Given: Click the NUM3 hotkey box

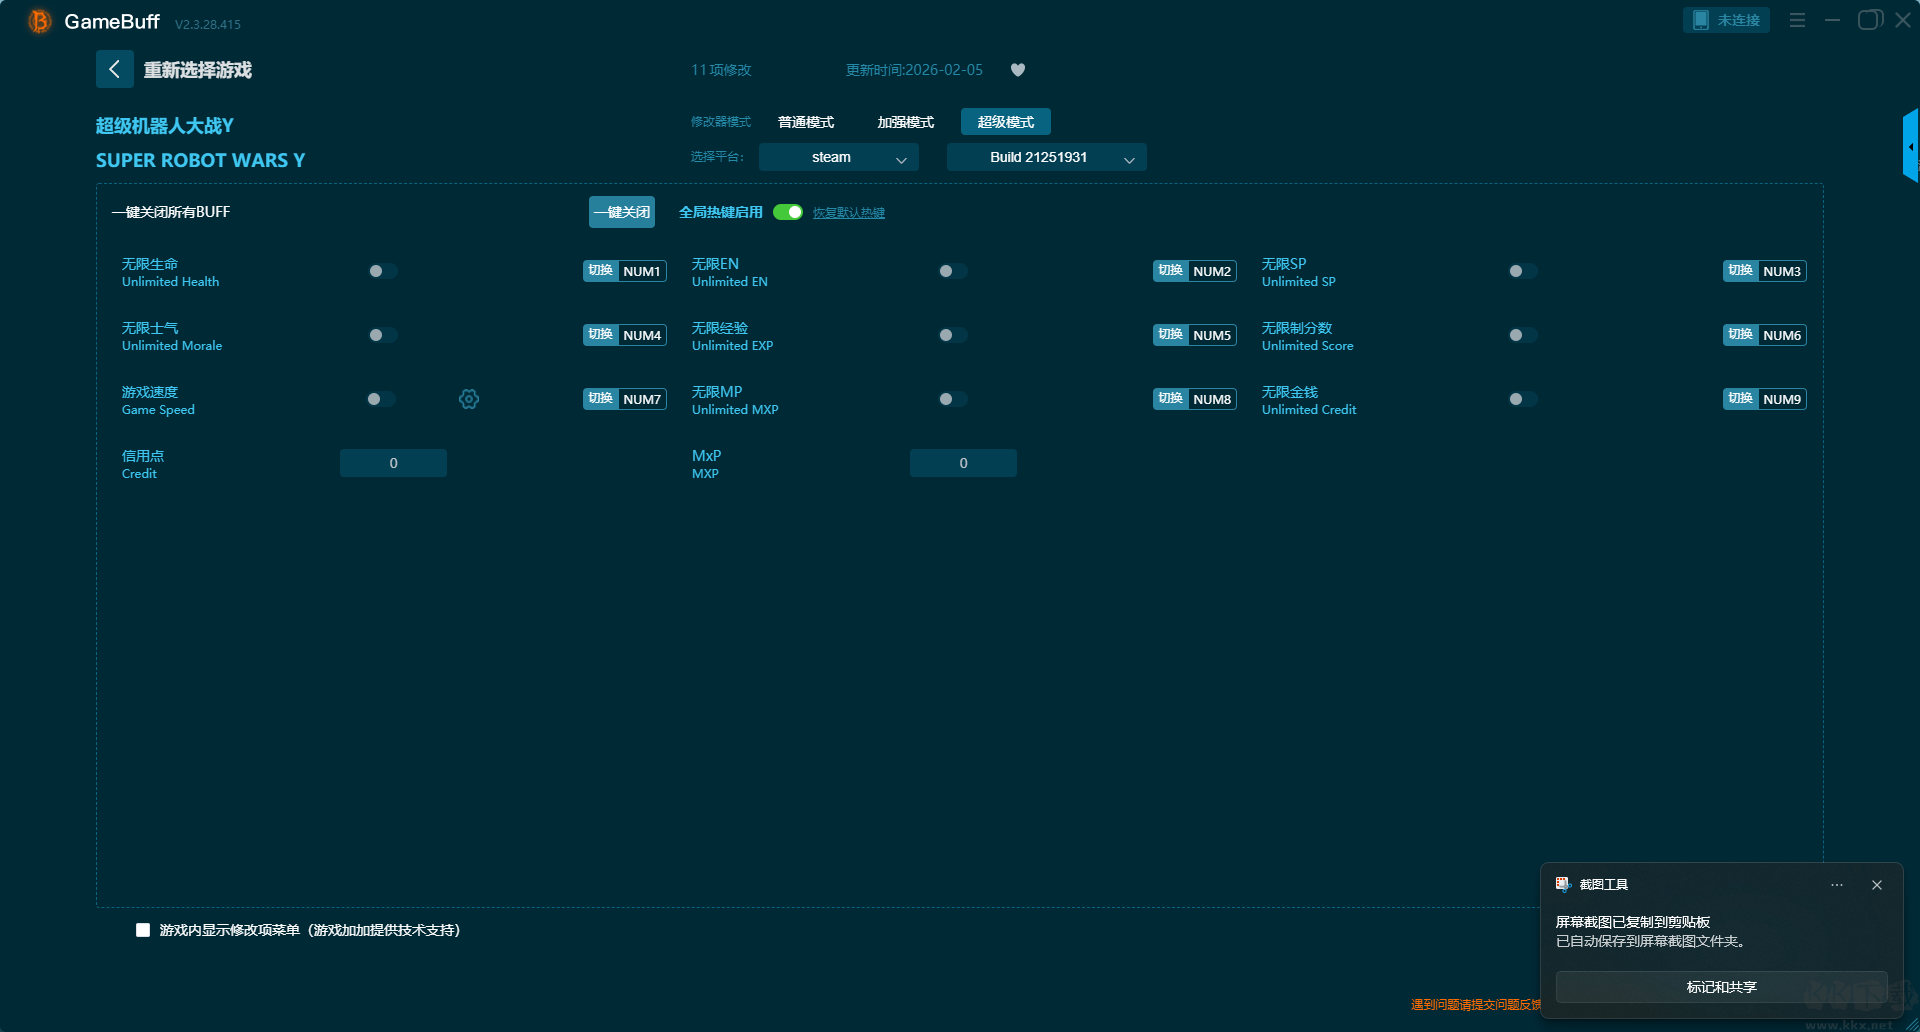Looking at the screenshot, I should tap(1782, 271).
